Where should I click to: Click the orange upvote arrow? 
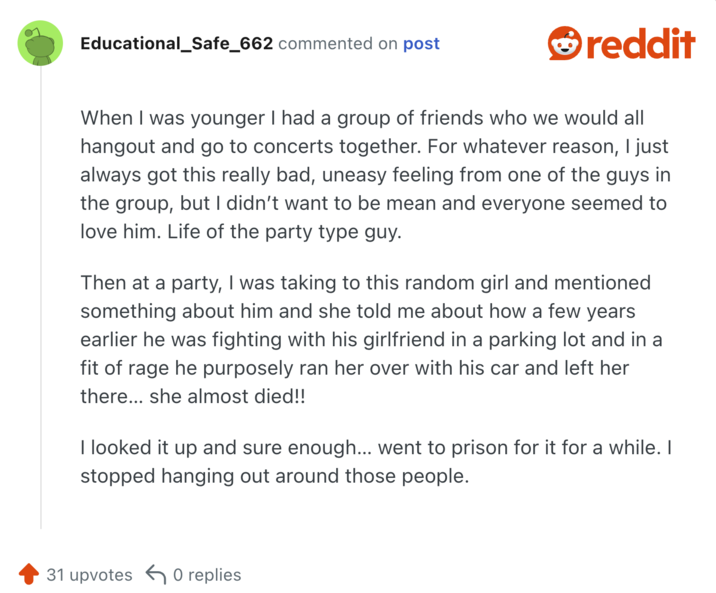pyautogui.click(x=29, y=574)
